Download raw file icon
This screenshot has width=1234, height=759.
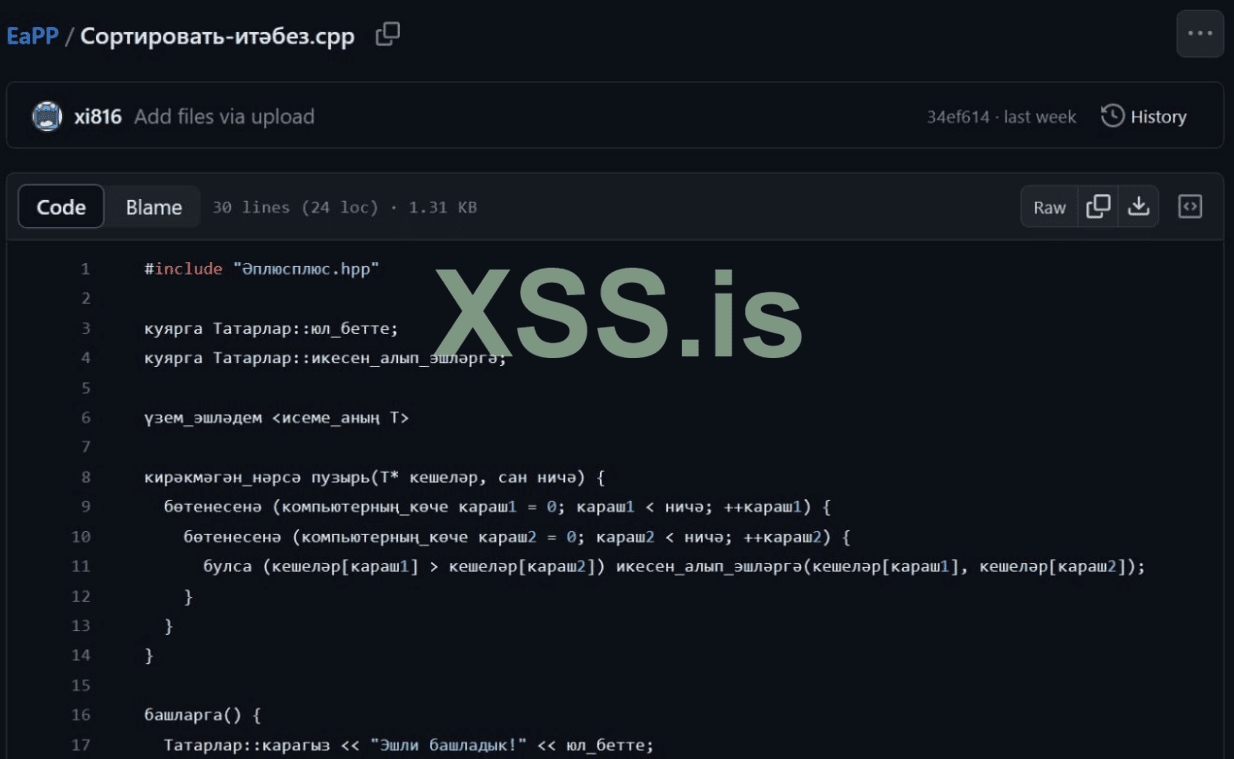(x=1138, y=207)
